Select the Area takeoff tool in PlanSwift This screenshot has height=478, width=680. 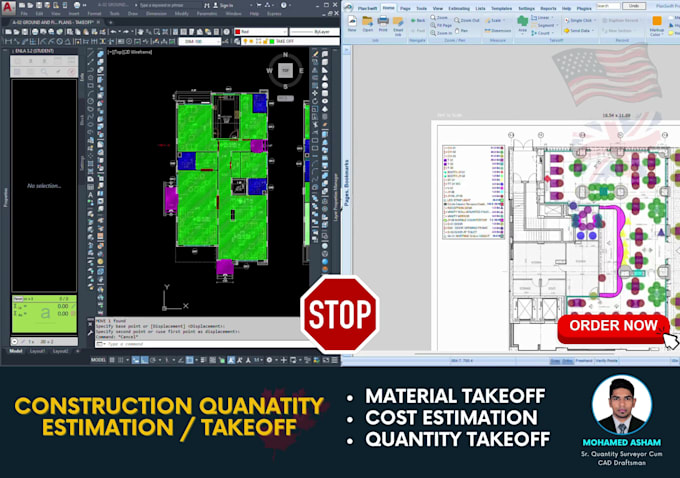pyautogui.click(x=523, y=24)
